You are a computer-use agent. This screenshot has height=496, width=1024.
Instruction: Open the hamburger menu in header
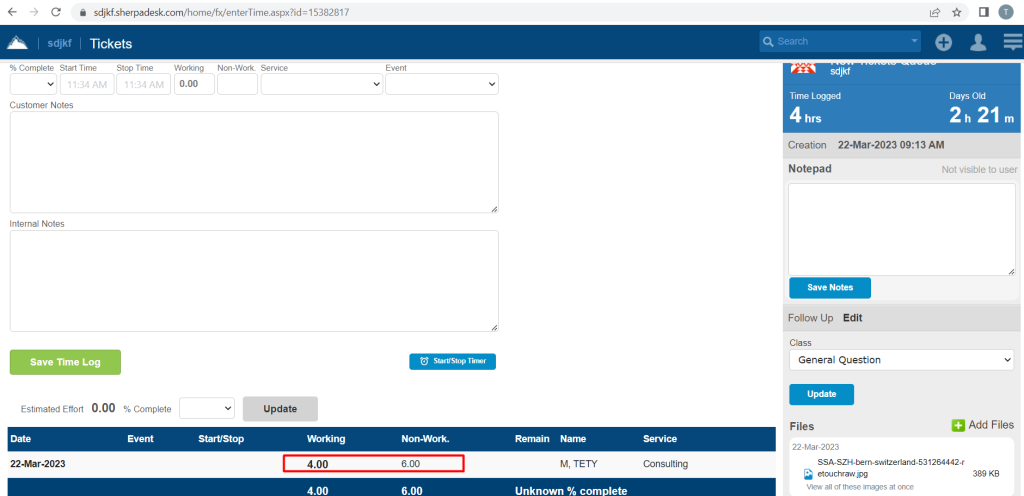click(1012, 42)
